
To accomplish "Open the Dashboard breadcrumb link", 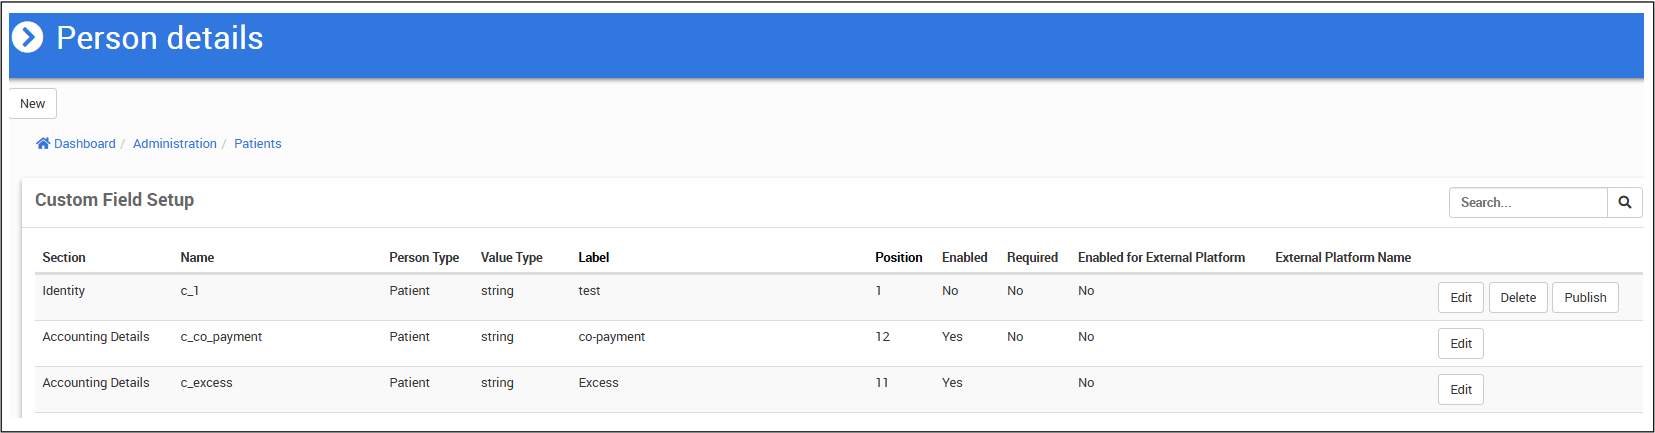I will (84, 144).
